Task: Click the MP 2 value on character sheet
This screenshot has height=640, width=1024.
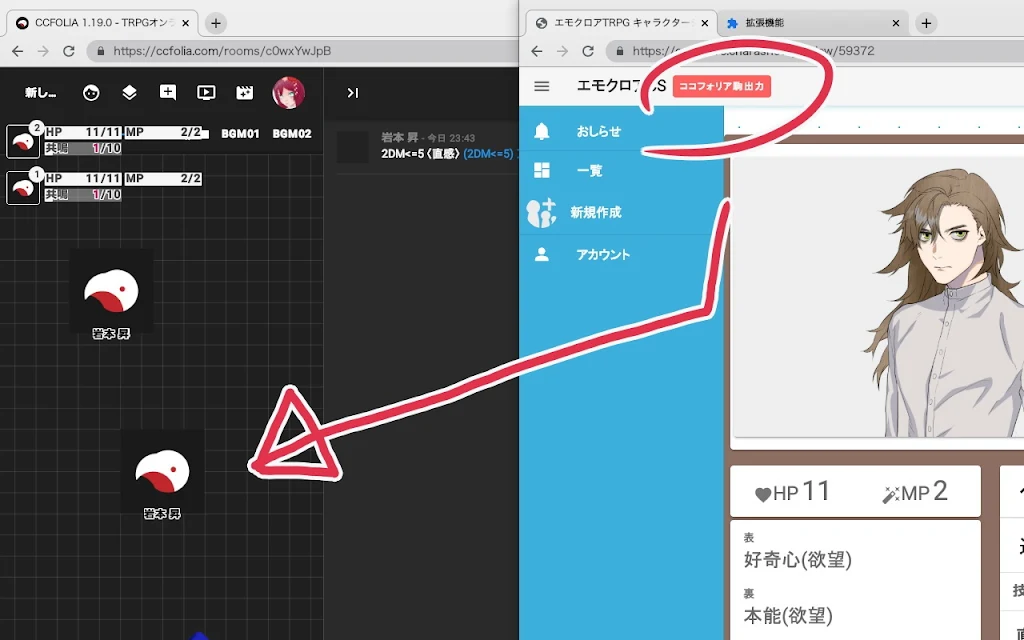Action: click(914, 492)
